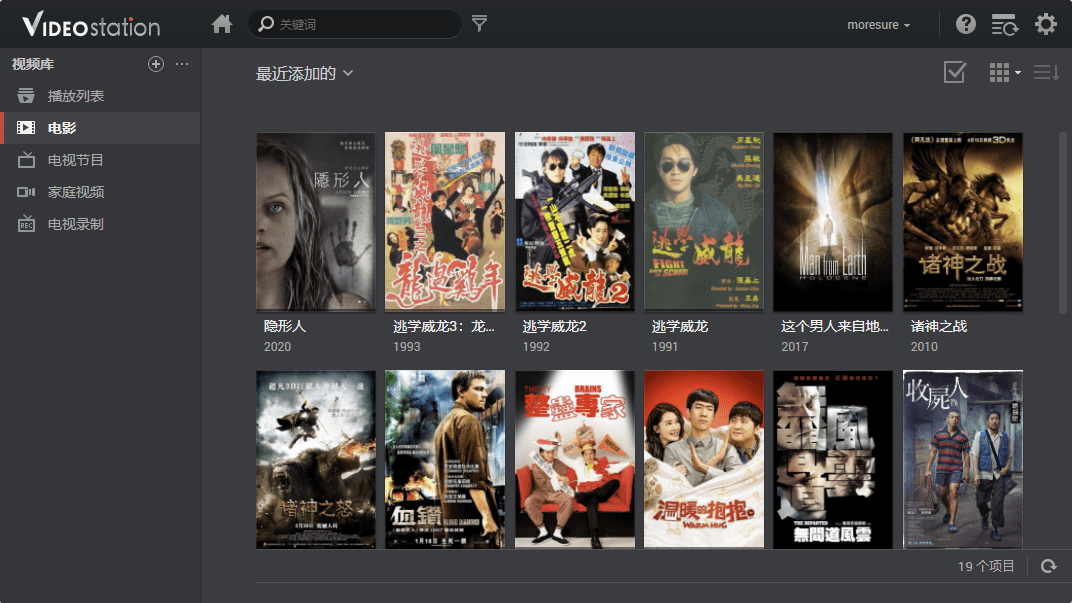Open the search filter funnel icon
Image resolution: width=1072 pixels, height=603 pixels.
[x=480, y=24]
